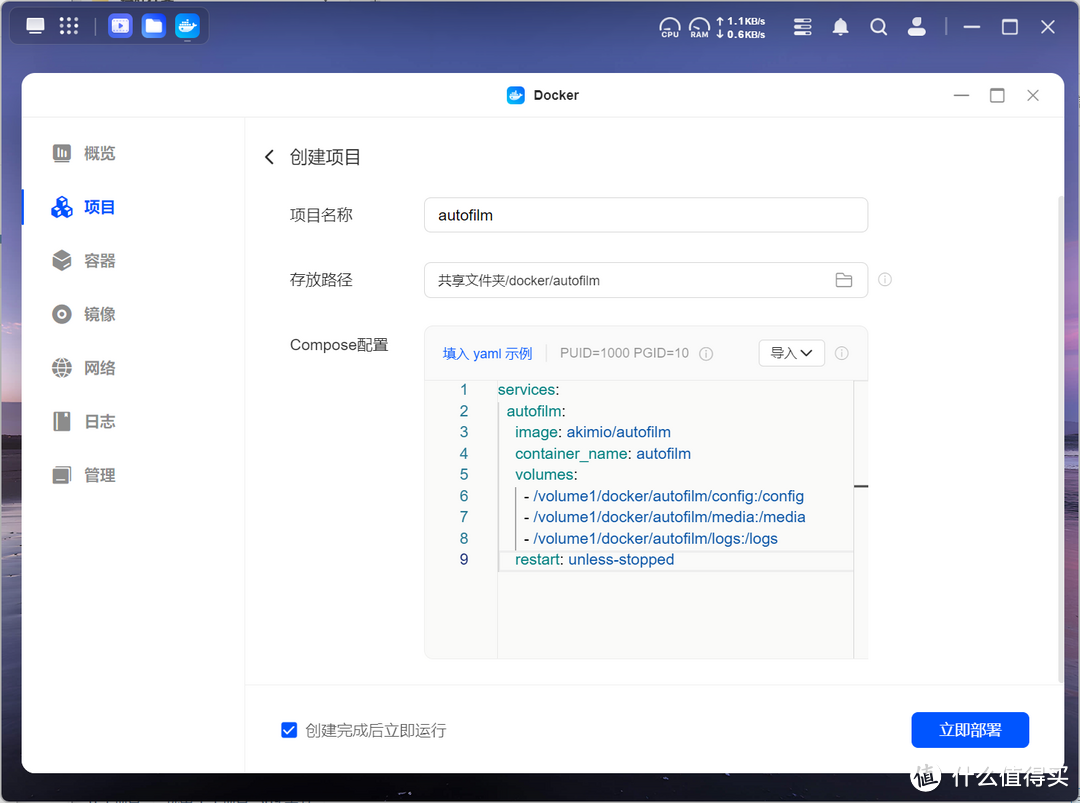Open the folder picker next to 存放路径

click(844, 280)
